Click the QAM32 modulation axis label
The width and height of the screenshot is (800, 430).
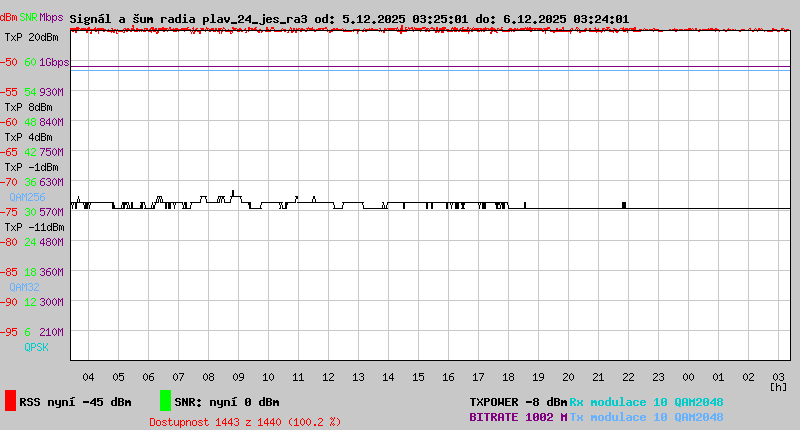(24, 286)
